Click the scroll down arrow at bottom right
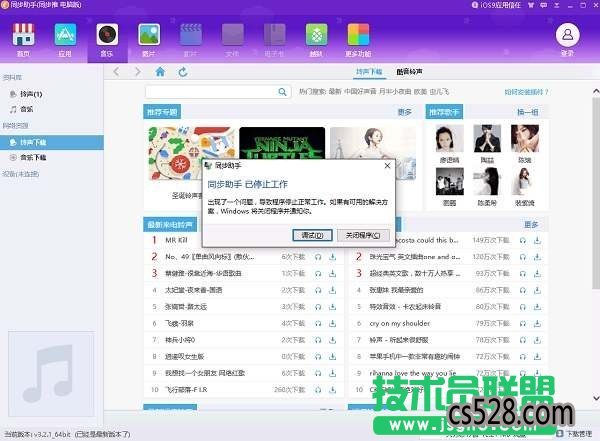600x441 pixels. pos(596,398)
